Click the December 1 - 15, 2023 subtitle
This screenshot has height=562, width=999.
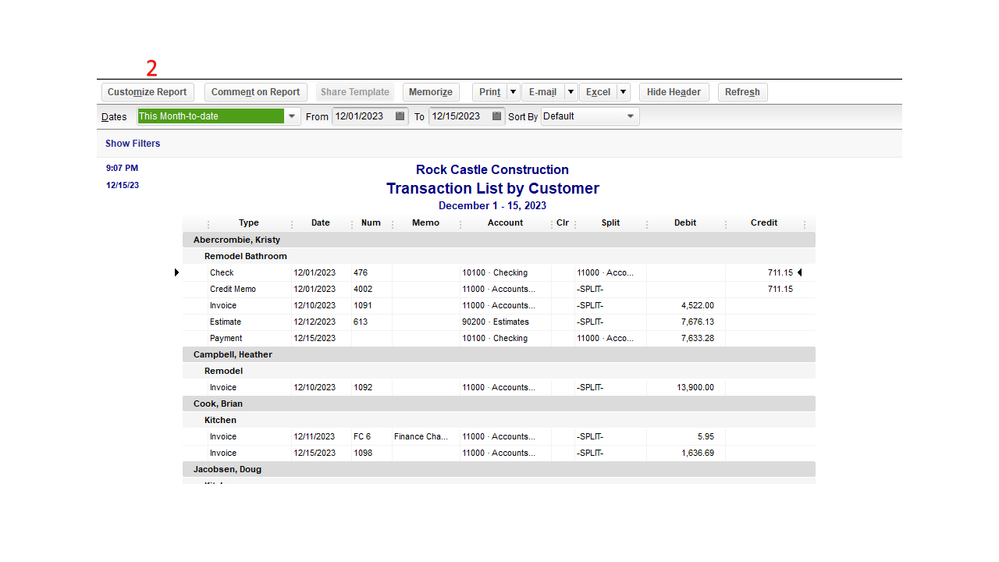492,206
